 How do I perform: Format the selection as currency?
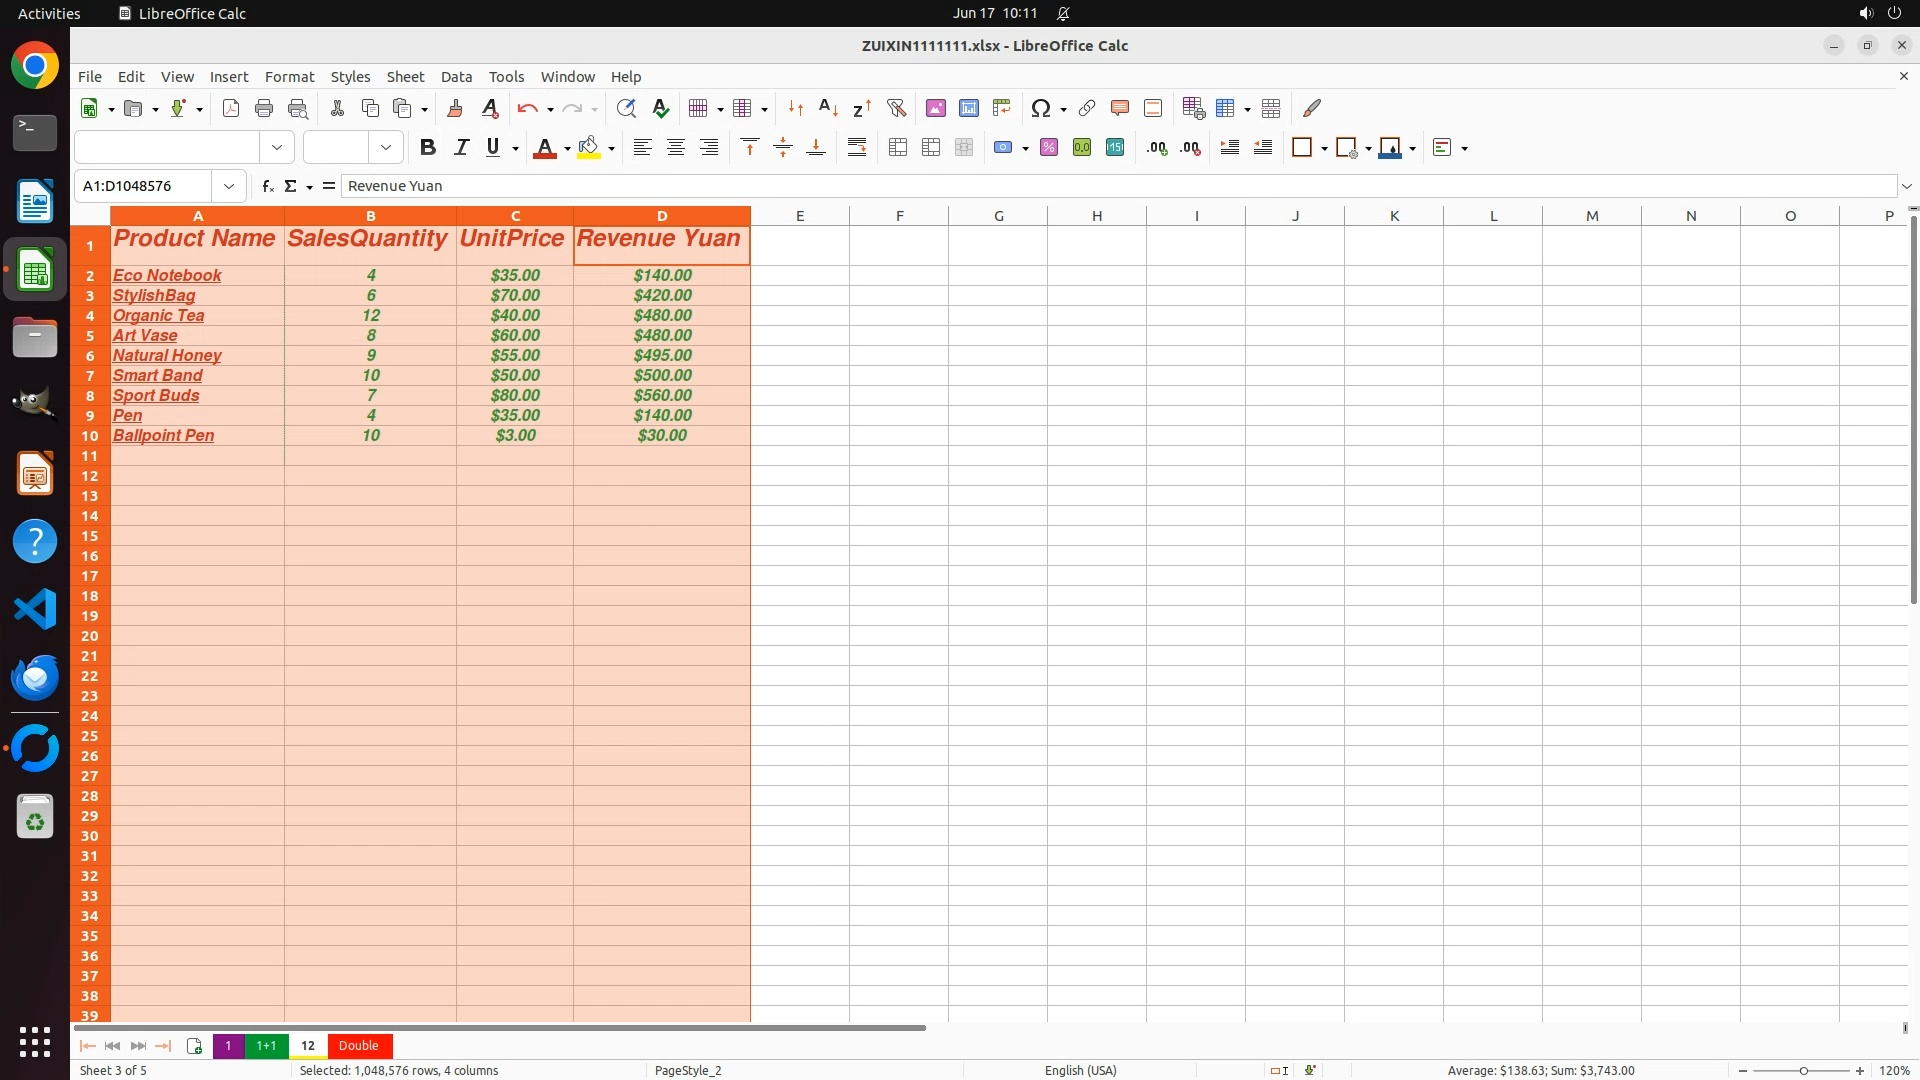[1003, 148]
